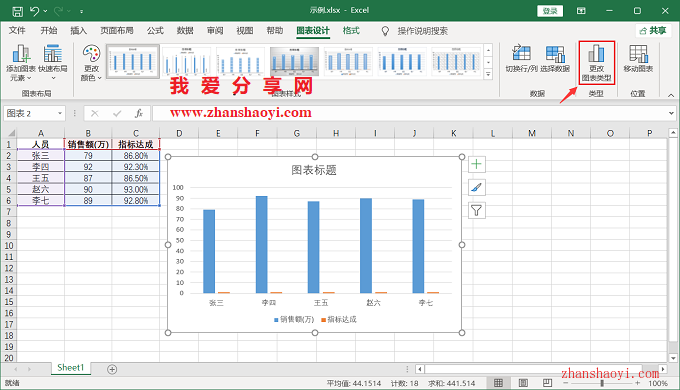Viewport: 680px width, 390px height.
Task: Click the blue bar for 李四
Action: (262, 245)
